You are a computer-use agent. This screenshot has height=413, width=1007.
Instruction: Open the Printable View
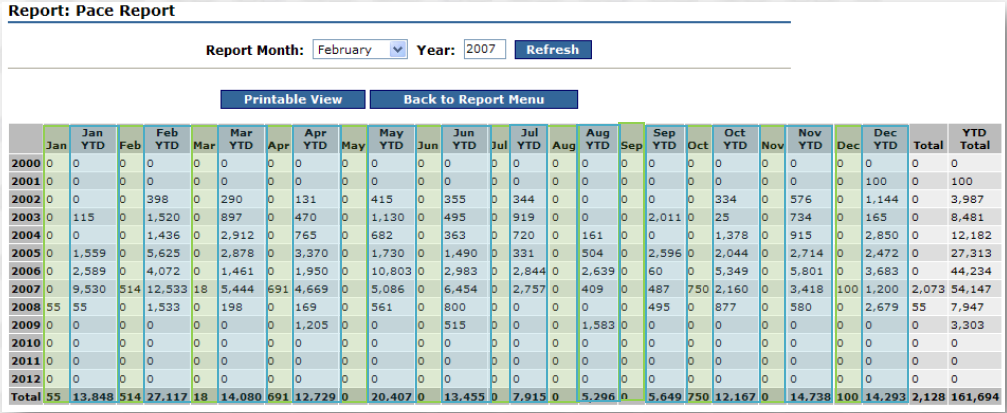tap(293, 100)
